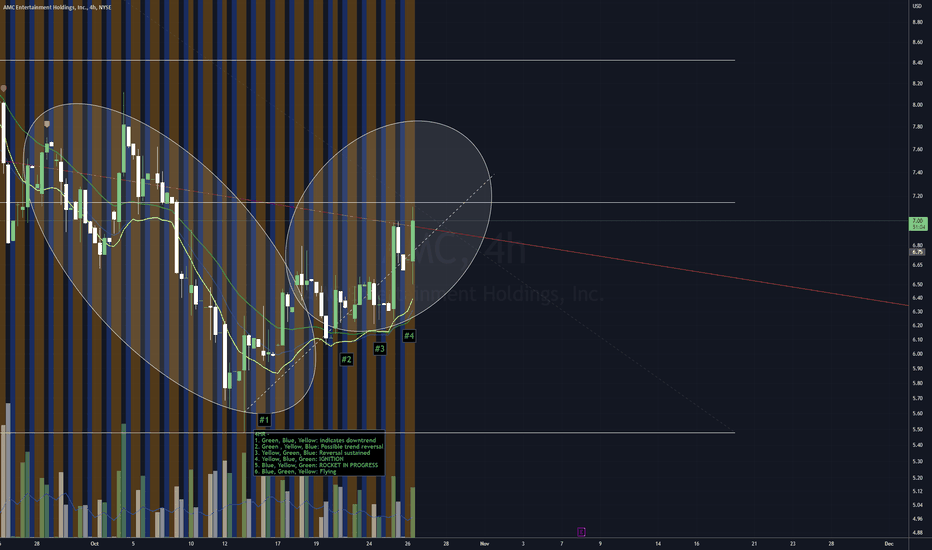Select the horizontal line at 5.50
Image resolution: width=932 pixels, height=550 pixels.
367,433
